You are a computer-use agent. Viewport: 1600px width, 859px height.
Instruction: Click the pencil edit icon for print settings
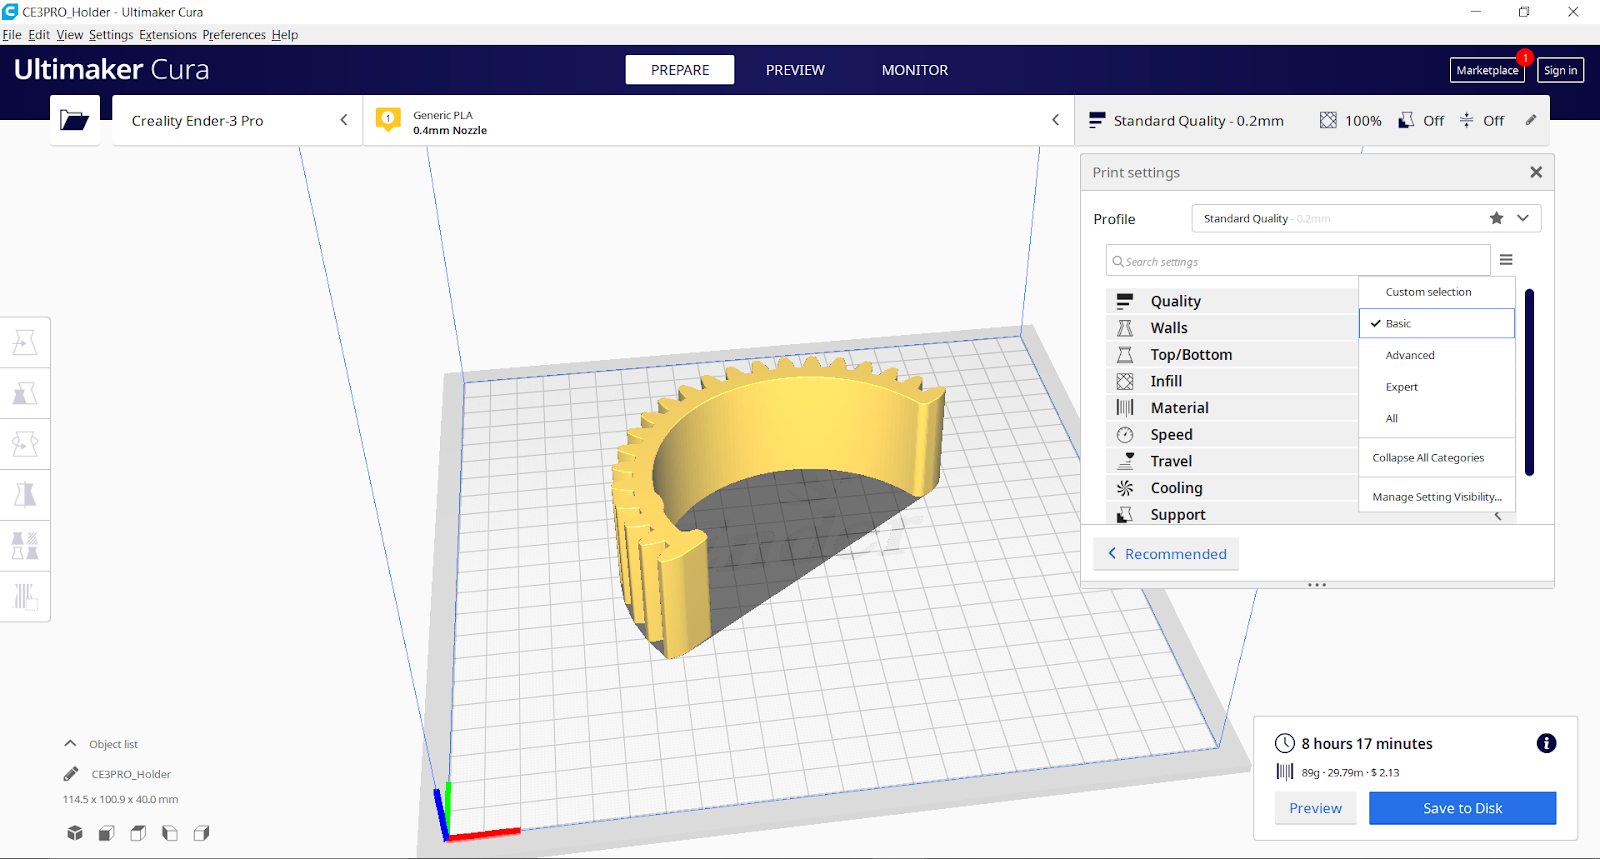[1530, 120]
